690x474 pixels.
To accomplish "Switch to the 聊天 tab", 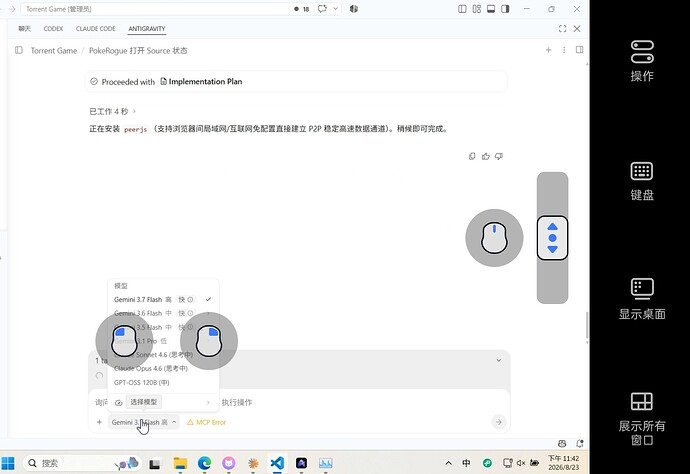I will tap(25, 29).
